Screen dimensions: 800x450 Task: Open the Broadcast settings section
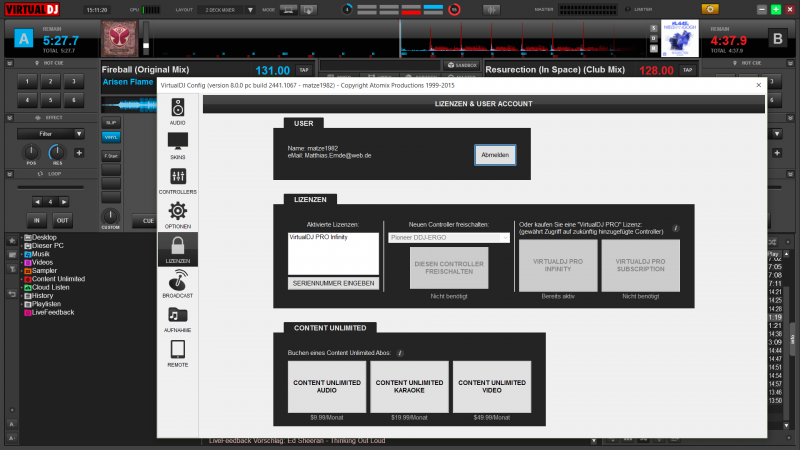[x=178, y=284]
